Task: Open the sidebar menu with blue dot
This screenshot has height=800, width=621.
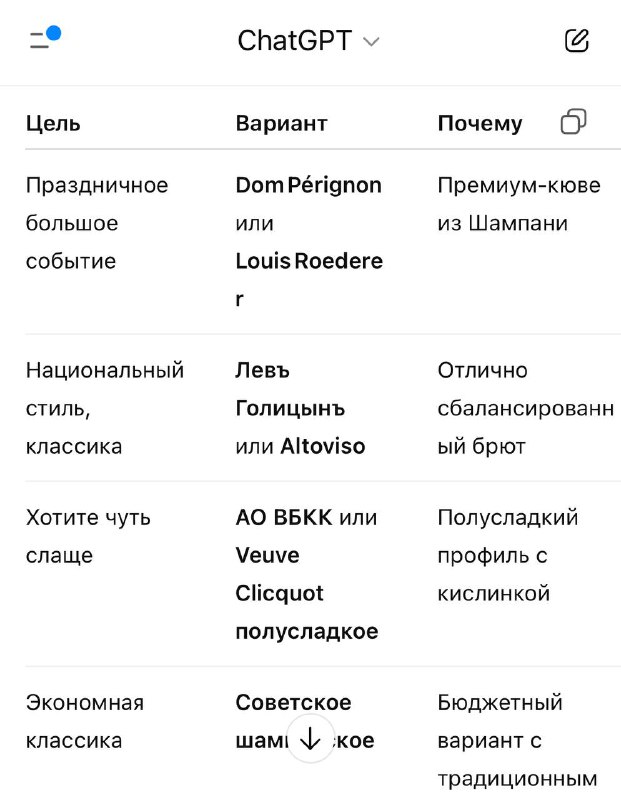Action: (45, 38)
